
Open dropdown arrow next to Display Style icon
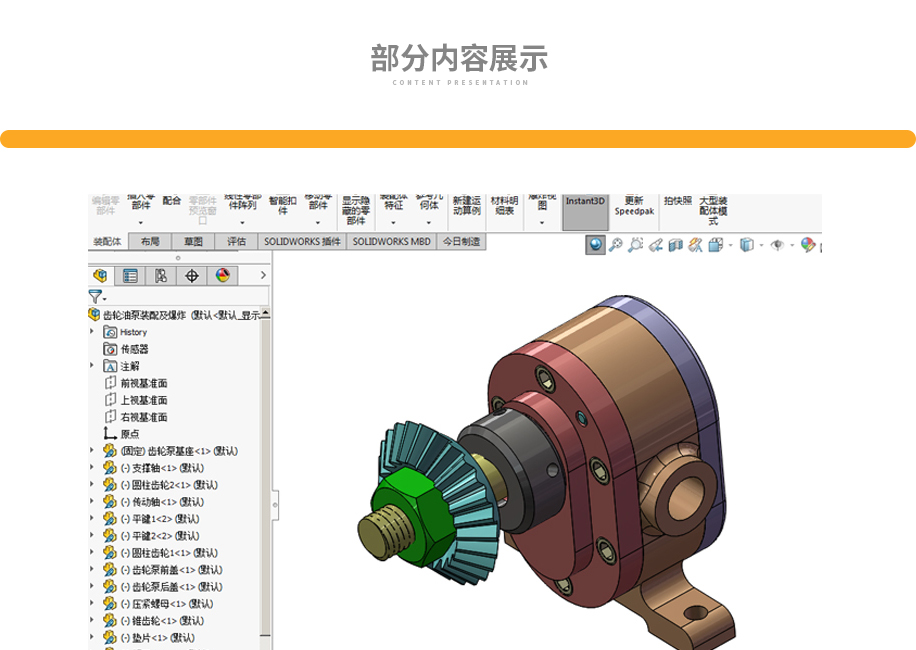pos(761,245)
